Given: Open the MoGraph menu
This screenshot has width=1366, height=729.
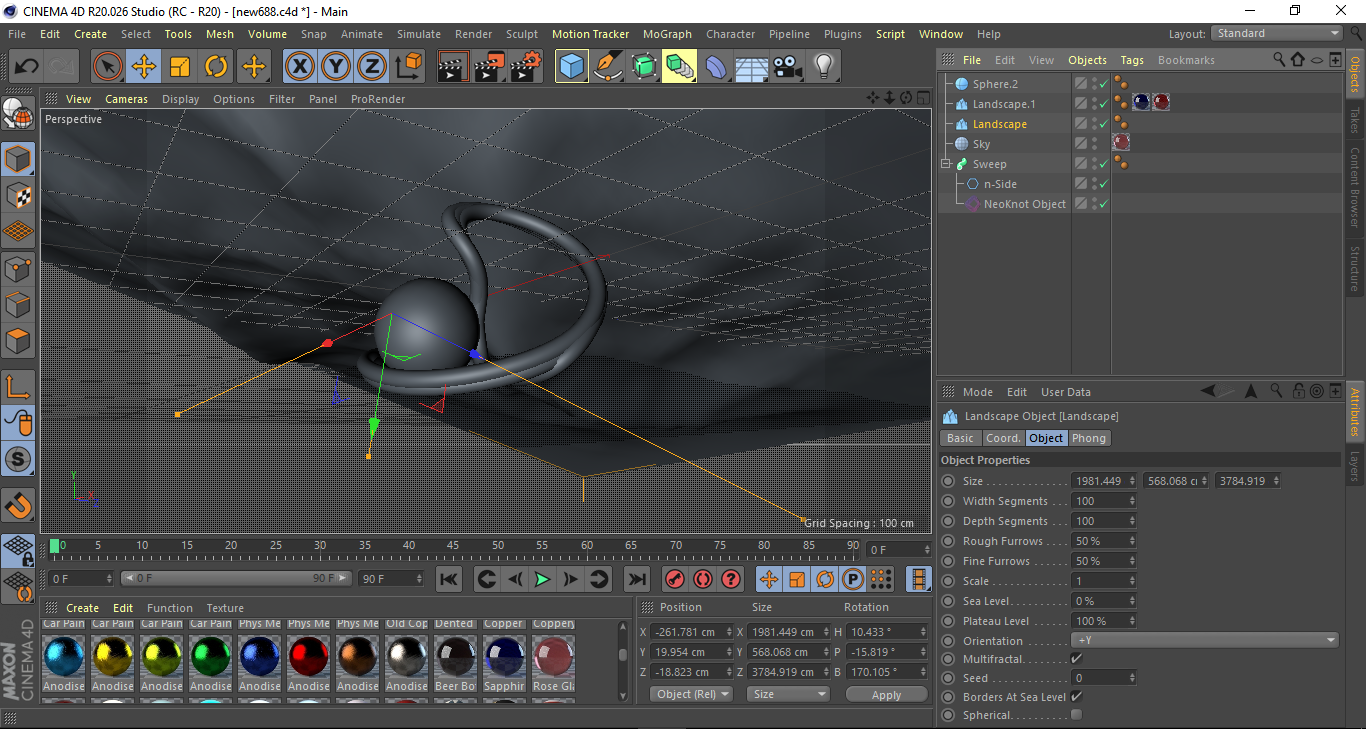Looking at the screenshot, I should point(667,34).
